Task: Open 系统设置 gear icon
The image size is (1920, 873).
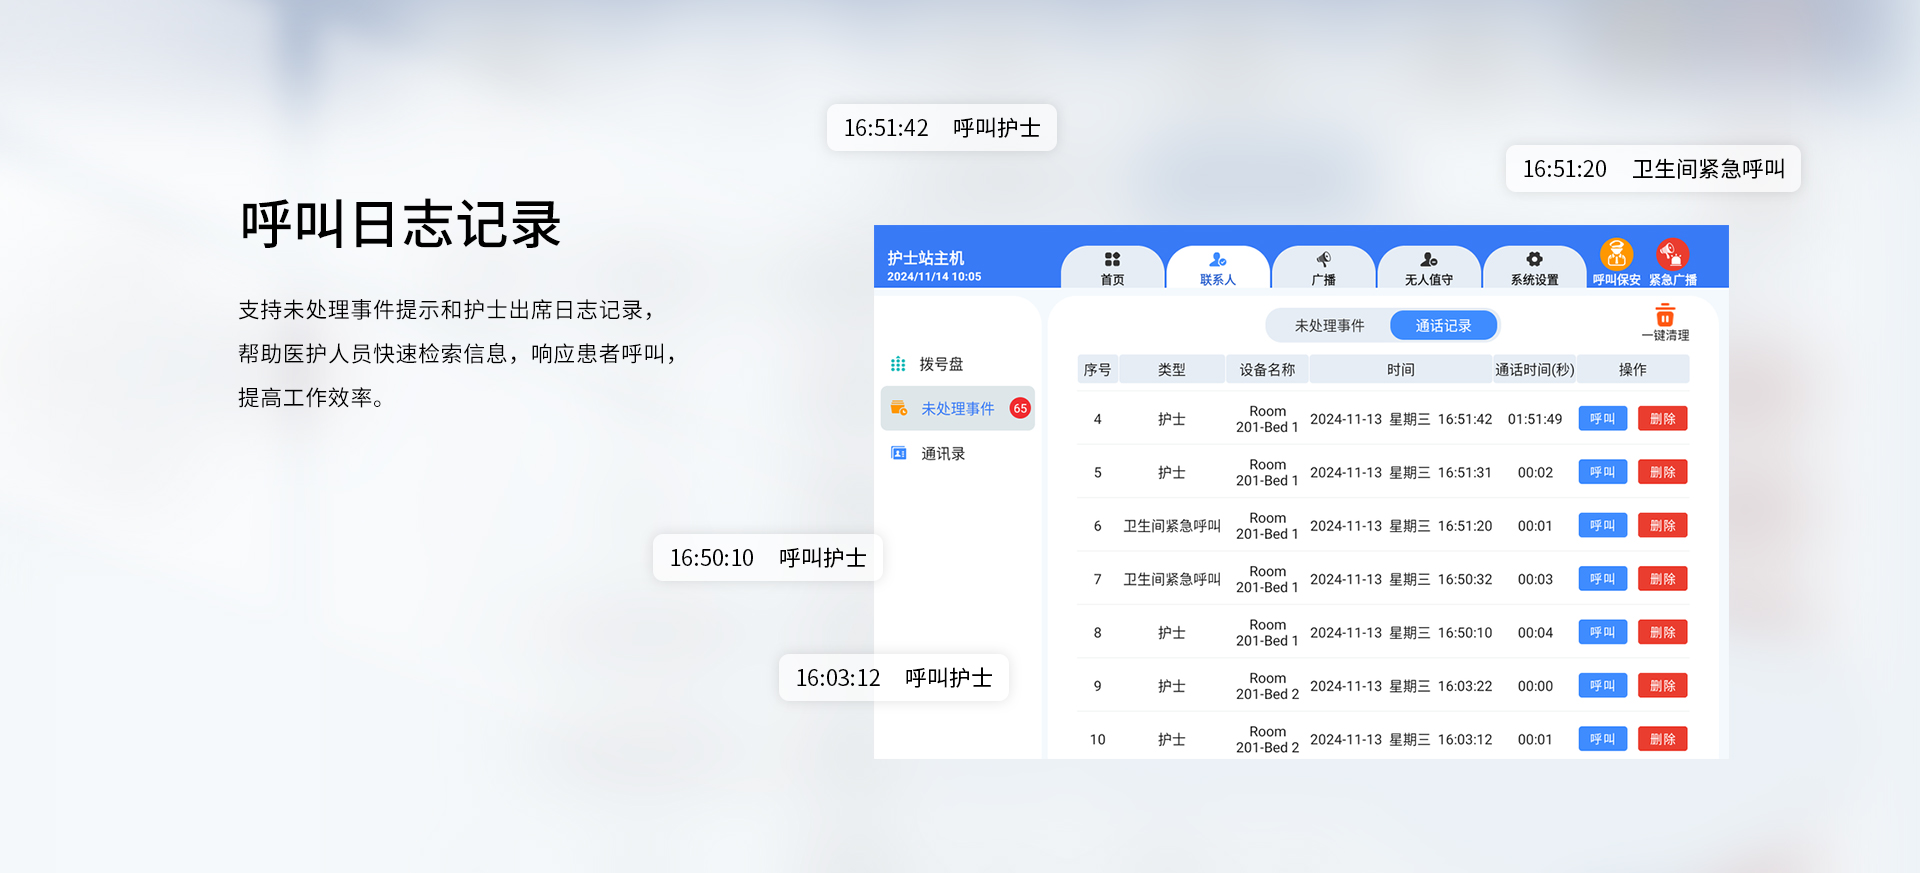Action: [x=1534, y=261]
